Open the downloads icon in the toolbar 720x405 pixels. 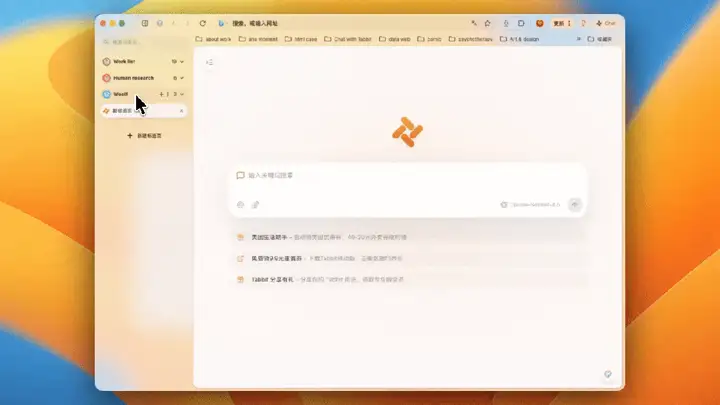(x=506, y=23)
